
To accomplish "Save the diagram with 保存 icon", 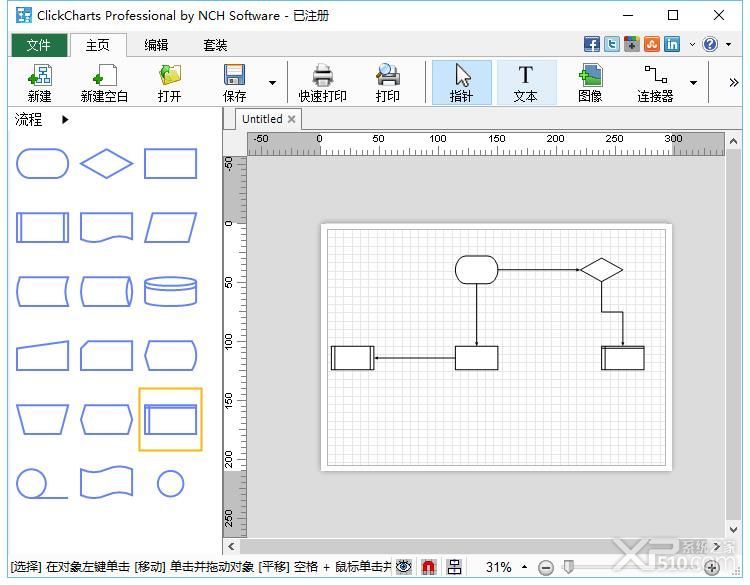I will 234,83.
